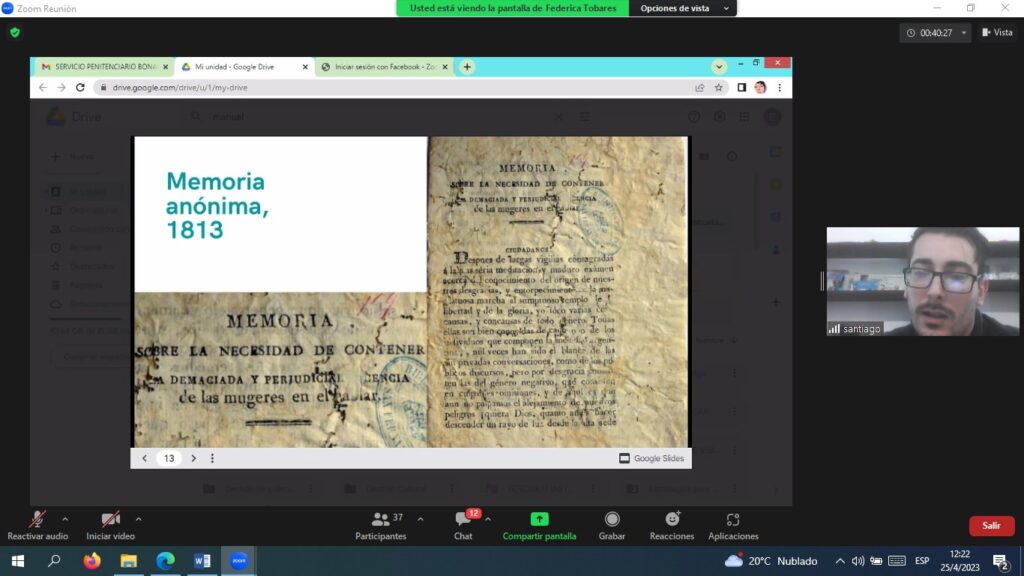The width and height of the screenshot is (1024, 576).
Task: Share this page icon in address bar
Action: pos(700,88)
